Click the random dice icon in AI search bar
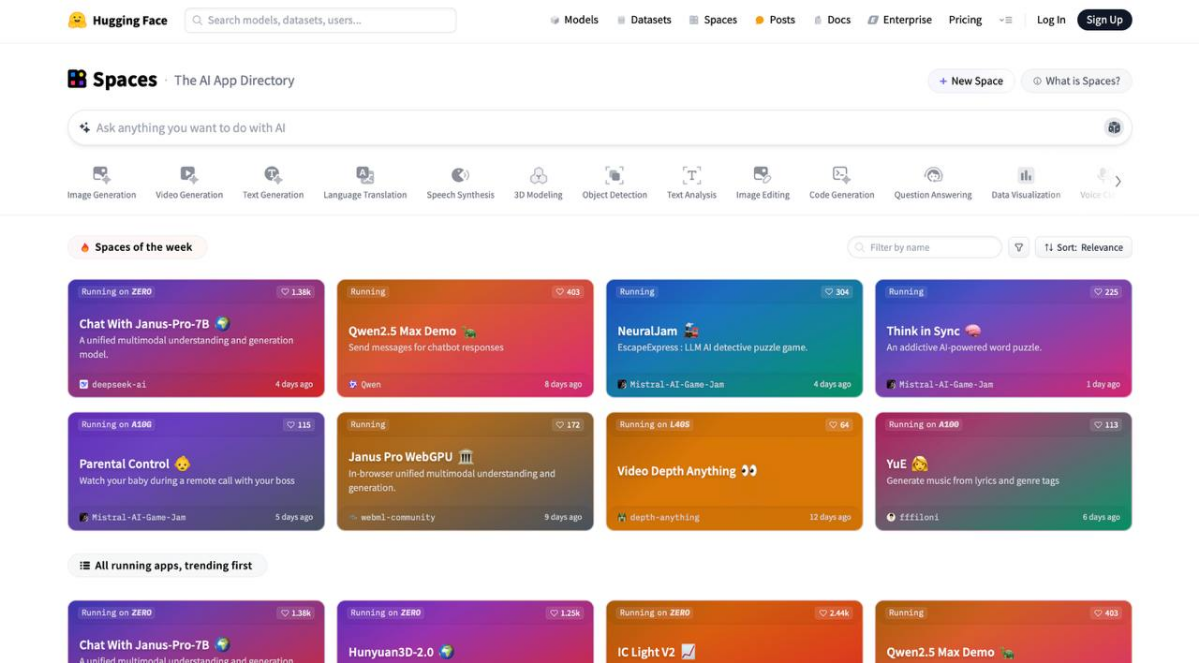This screenshot has height=663, width=1199. coord(1114,128)
